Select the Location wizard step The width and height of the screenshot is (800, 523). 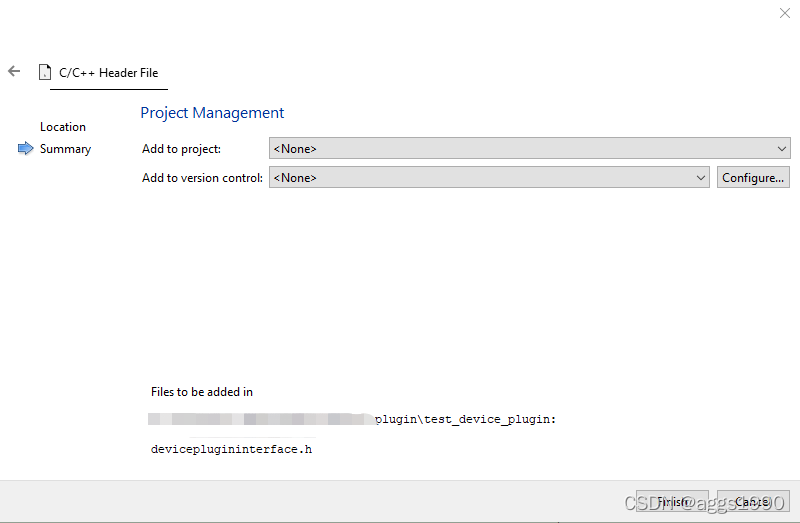[x=63, y=127]
